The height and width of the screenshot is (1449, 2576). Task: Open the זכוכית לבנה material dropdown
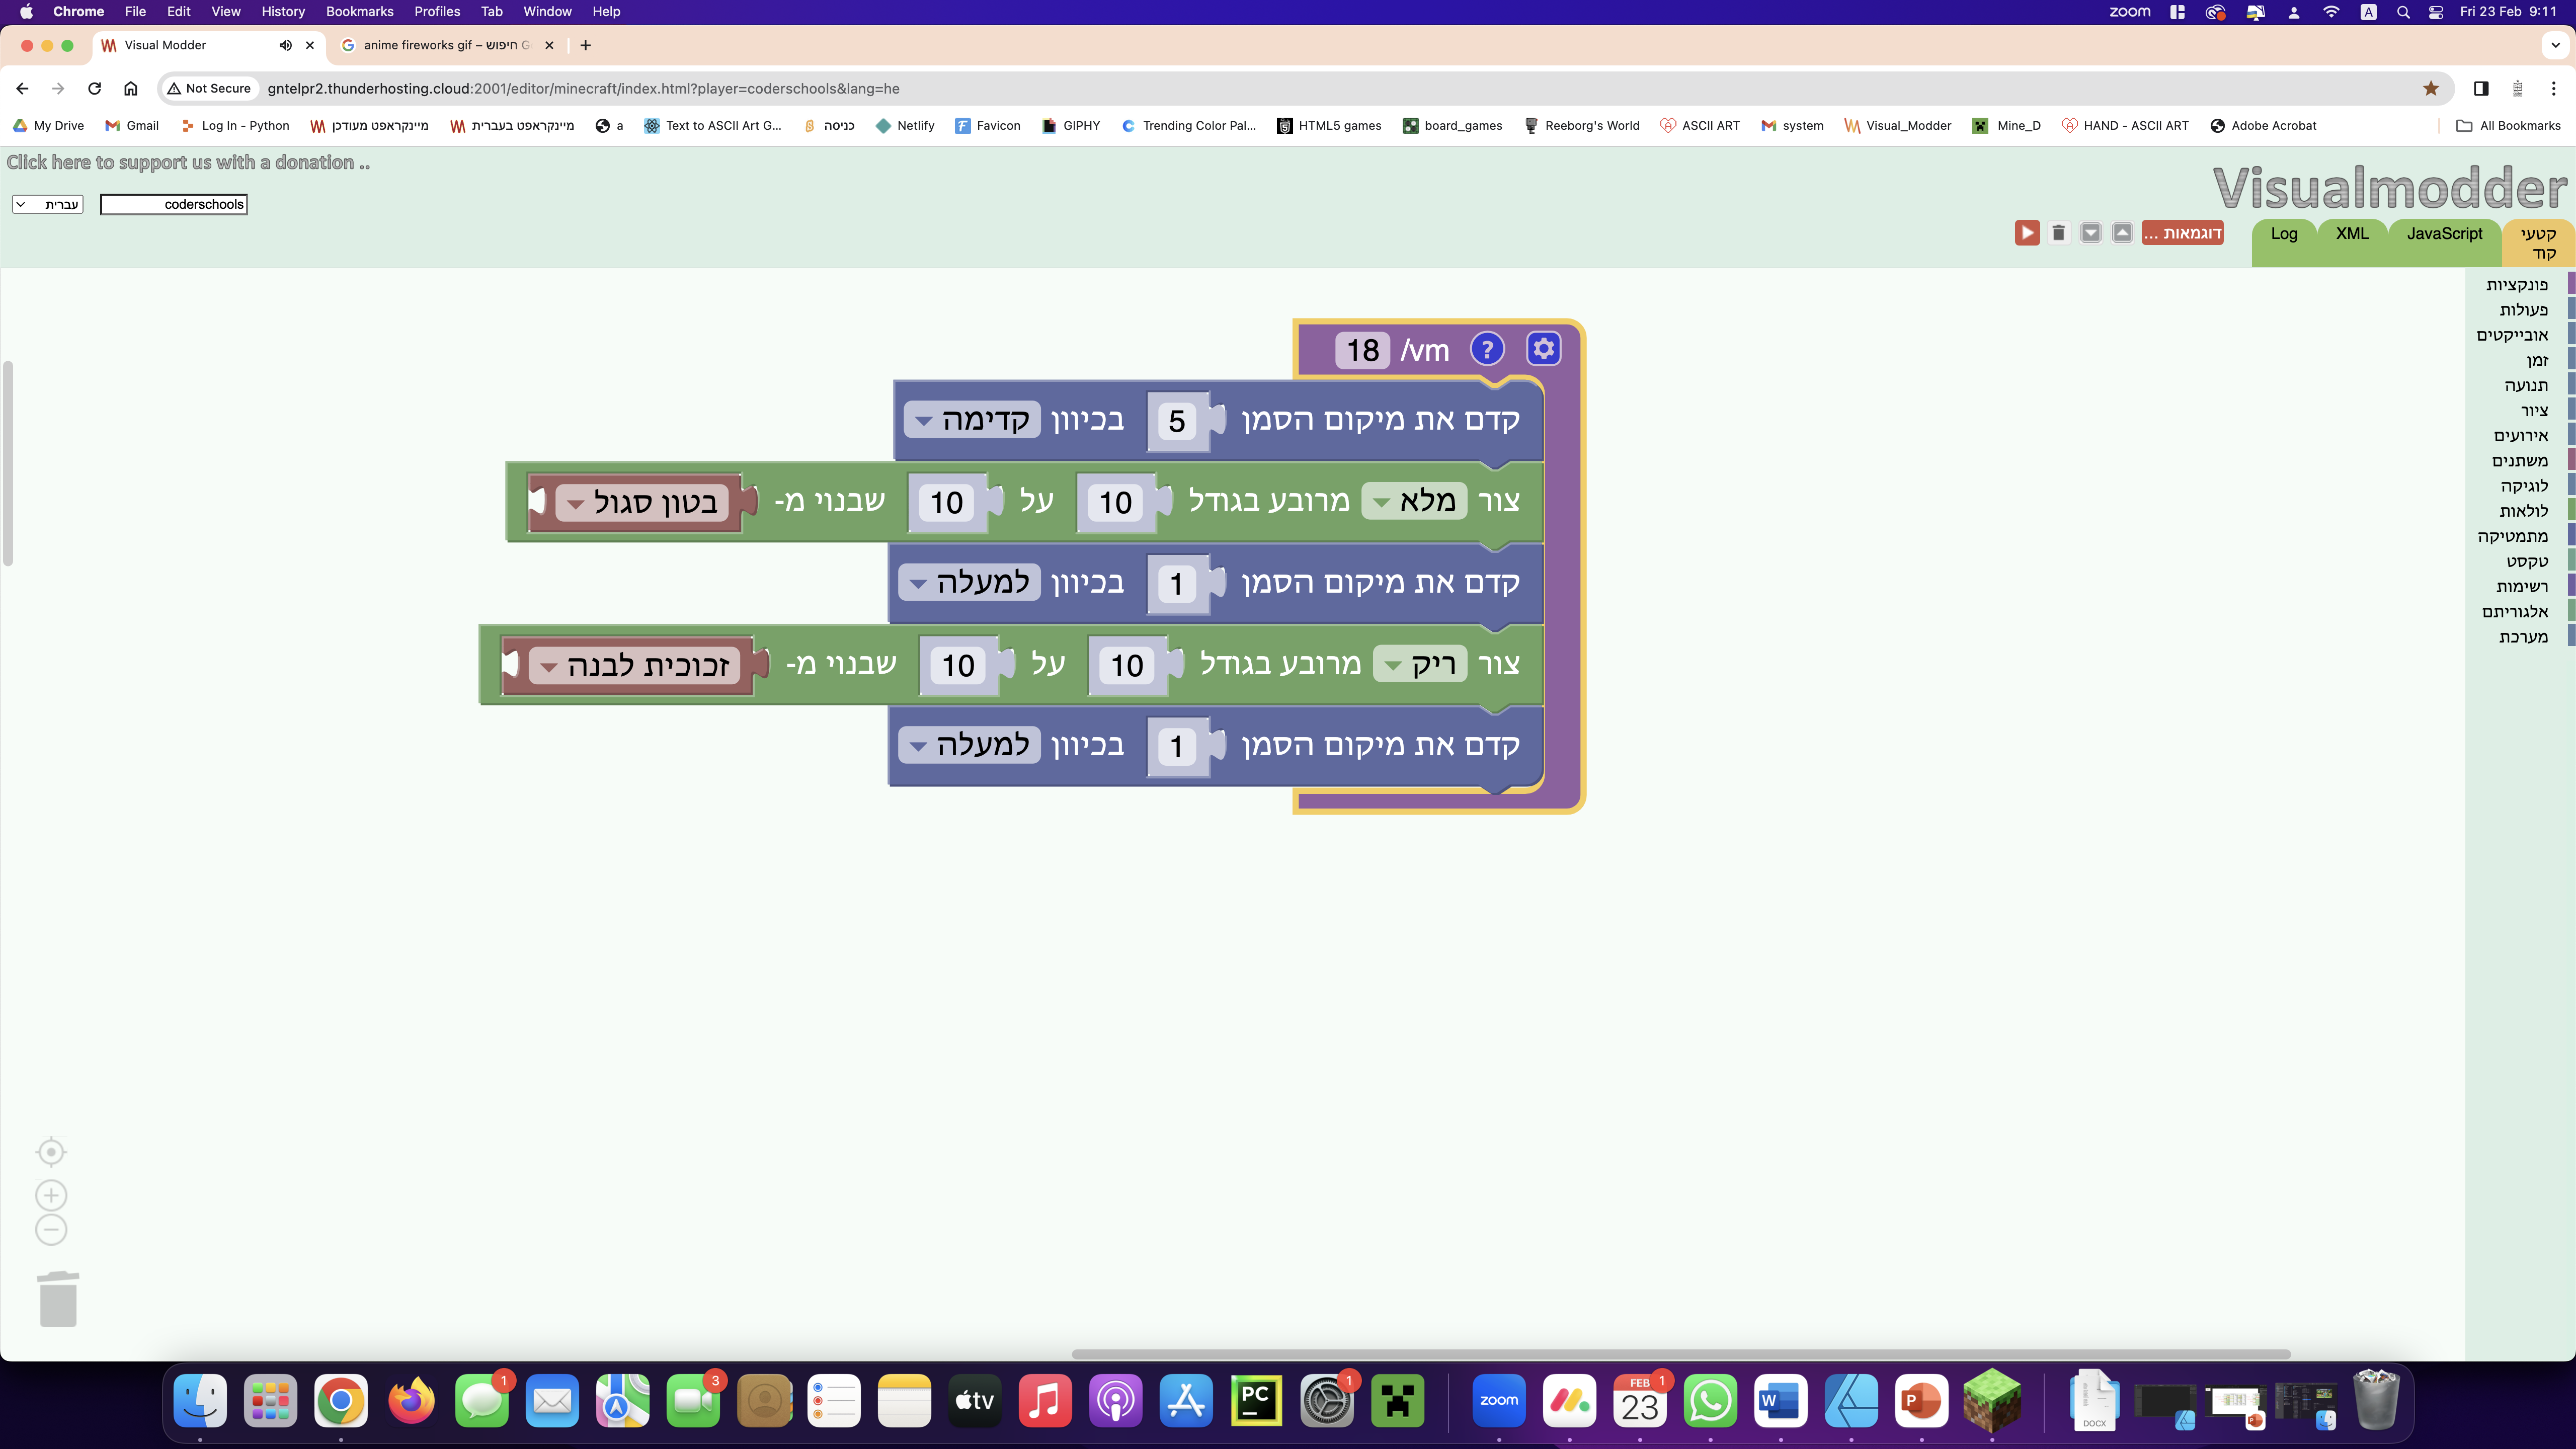tap(634, 665)
